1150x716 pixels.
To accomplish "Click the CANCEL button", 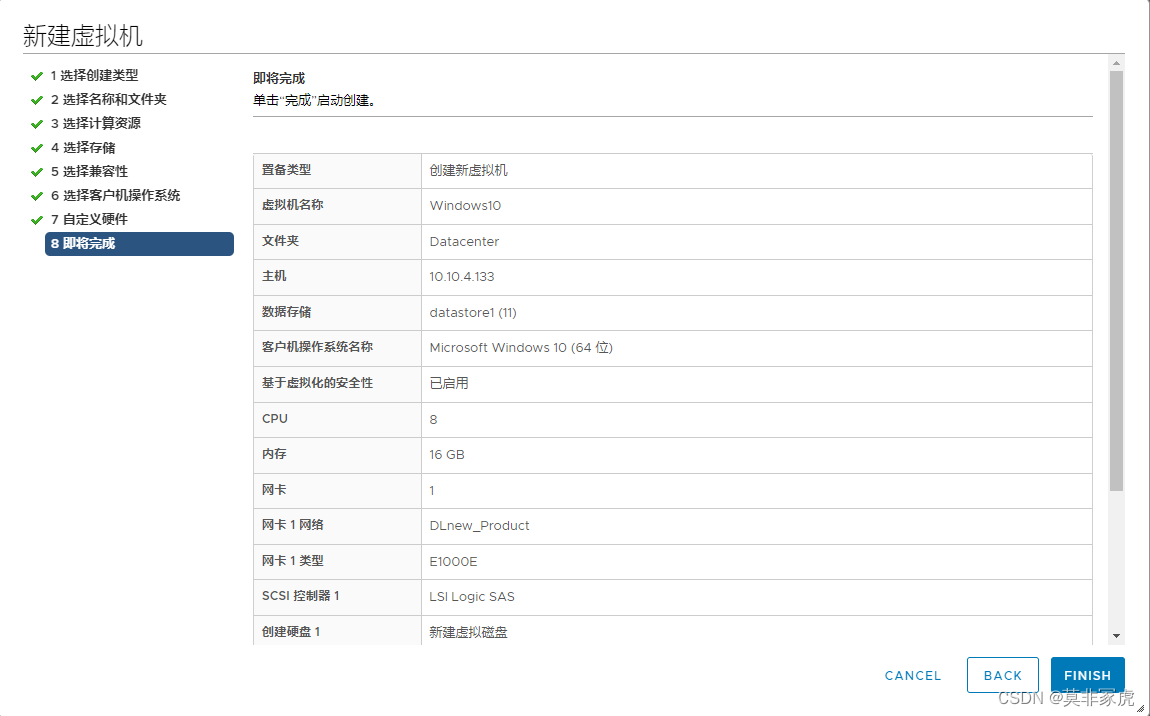I will [x=912, y=676].
